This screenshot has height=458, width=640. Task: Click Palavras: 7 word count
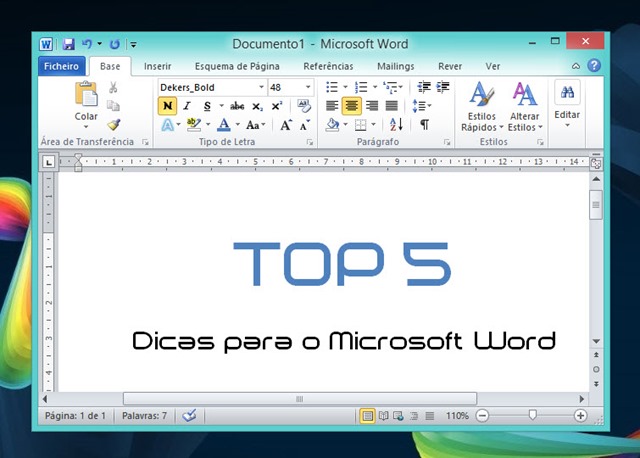coord(144,416)
